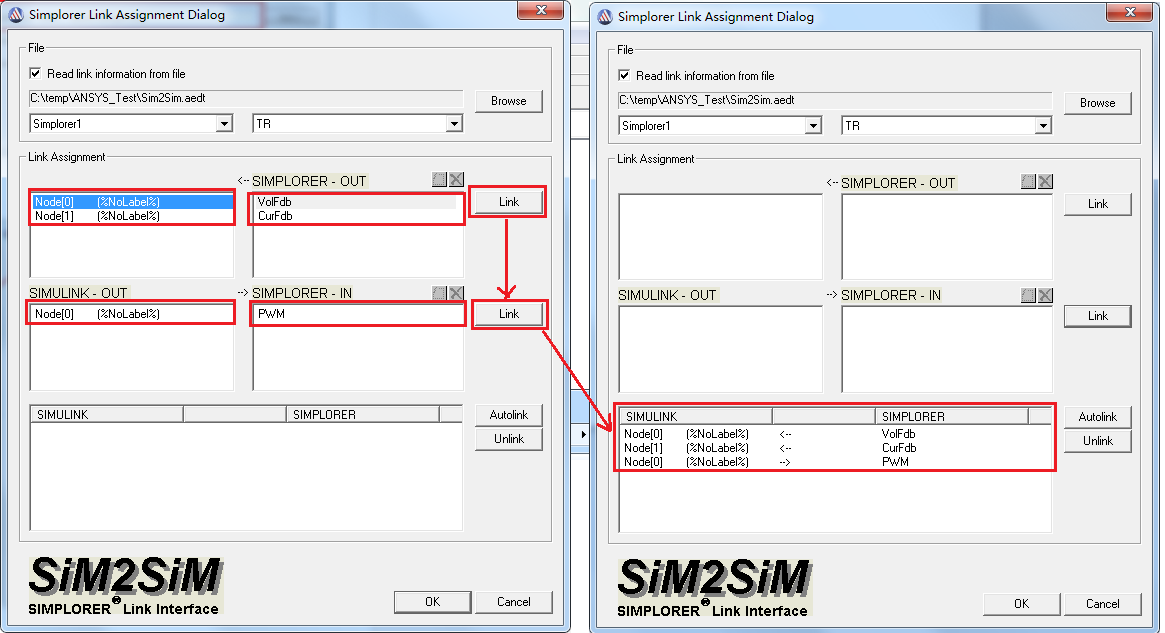Click the X icon for right dialog's SIMPLORER - IN
1165x633 pixels.
(x=1045, y=295)
